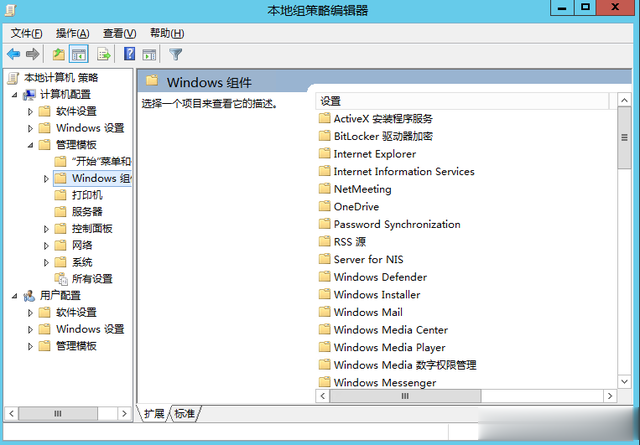Switch to the 扩展 tab
640x445 pixels.
[154, 414]
